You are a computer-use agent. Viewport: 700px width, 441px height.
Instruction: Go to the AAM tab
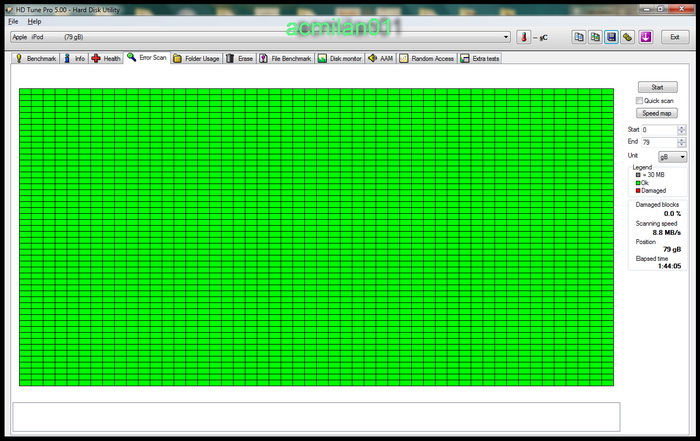(380, 59)
